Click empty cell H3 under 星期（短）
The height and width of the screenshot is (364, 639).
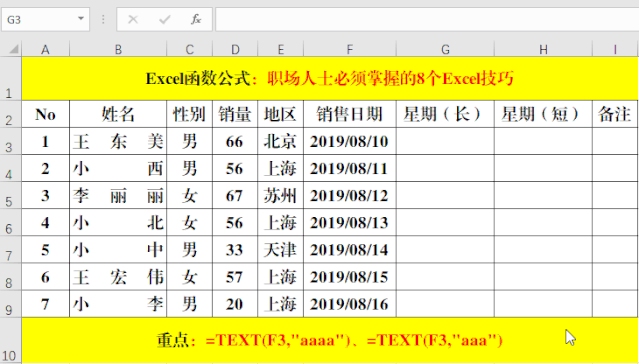coord(543,141)
